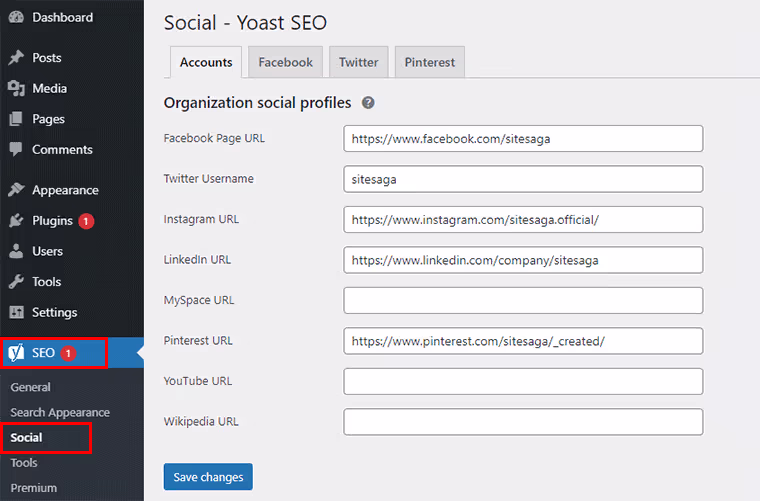Open the Settings menu
The width and height of the screenshot is (760, 501).
(x=55, y=312)
